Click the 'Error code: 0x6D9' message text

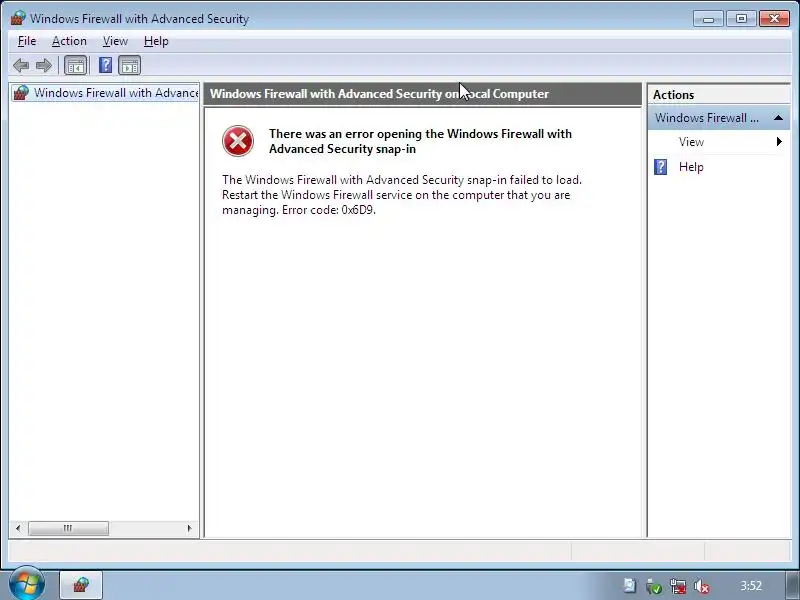click(x=329, y=210)
